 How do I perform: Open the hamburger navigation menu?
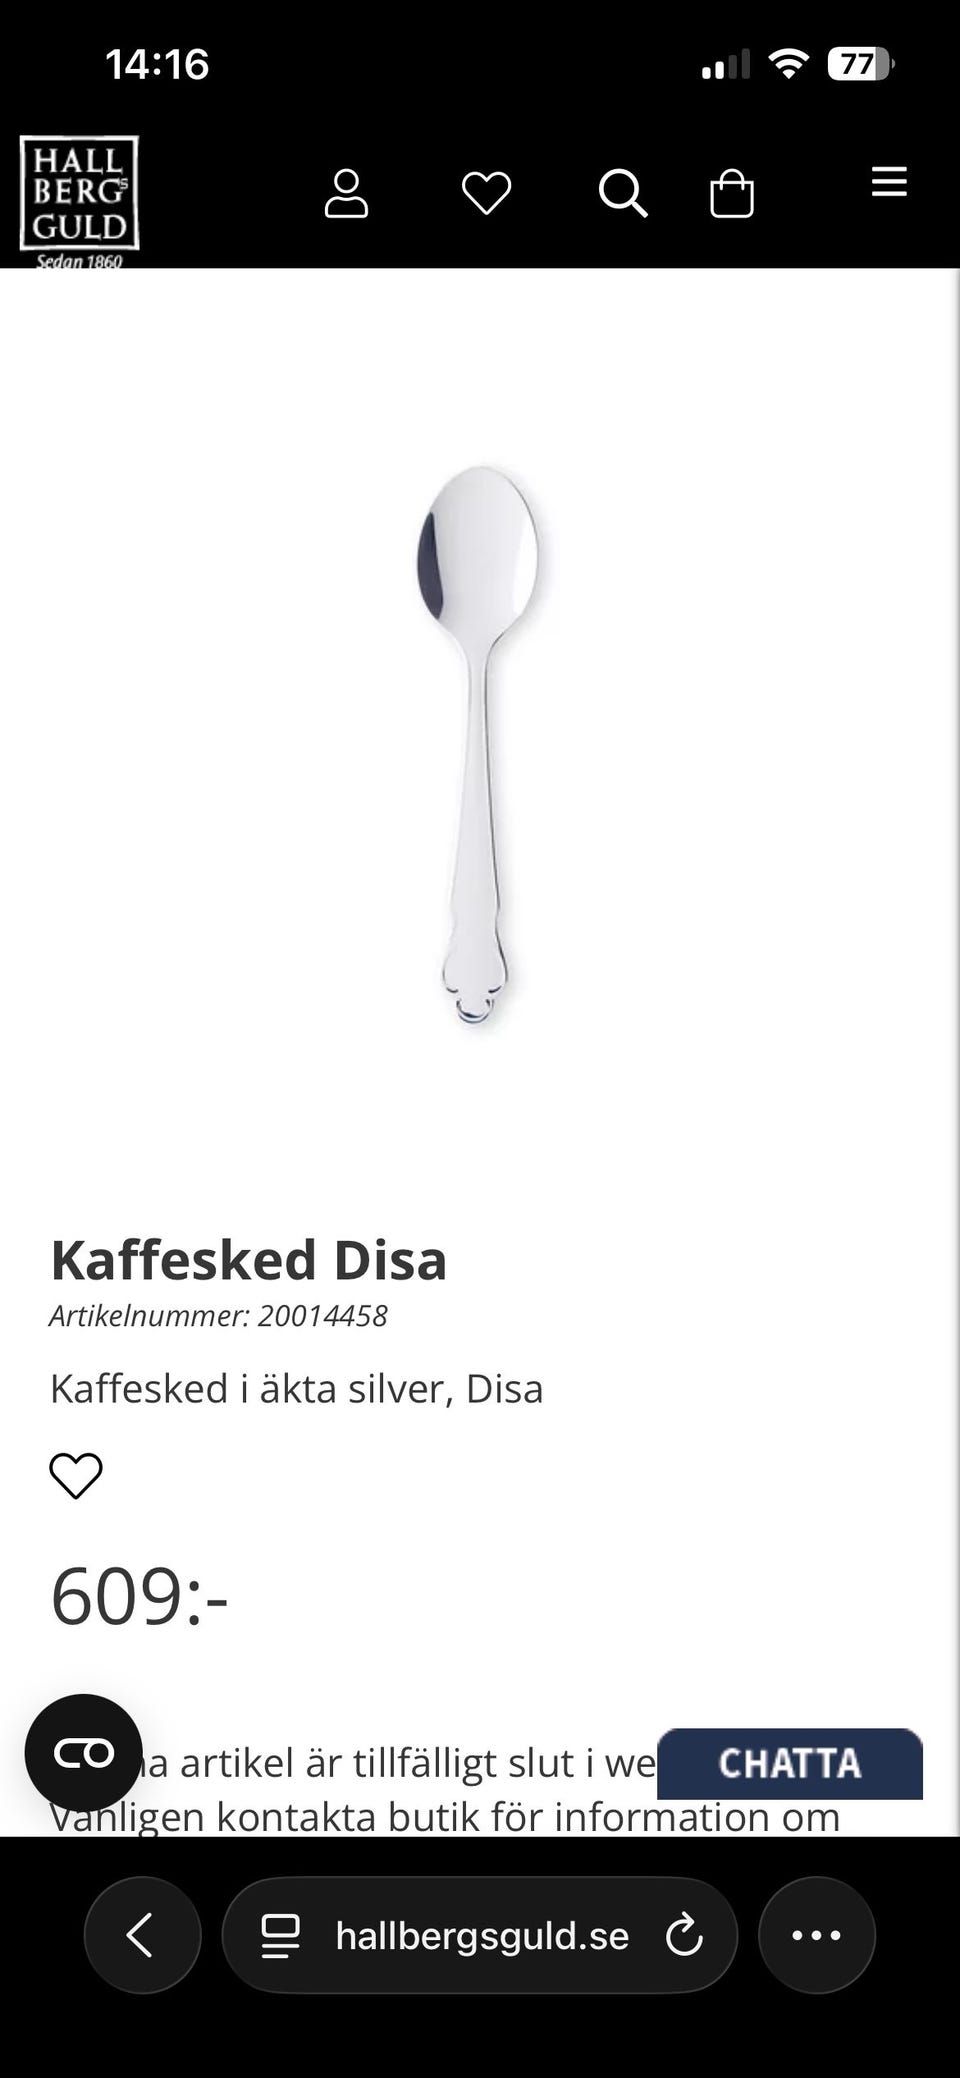[x=888, y=182]
